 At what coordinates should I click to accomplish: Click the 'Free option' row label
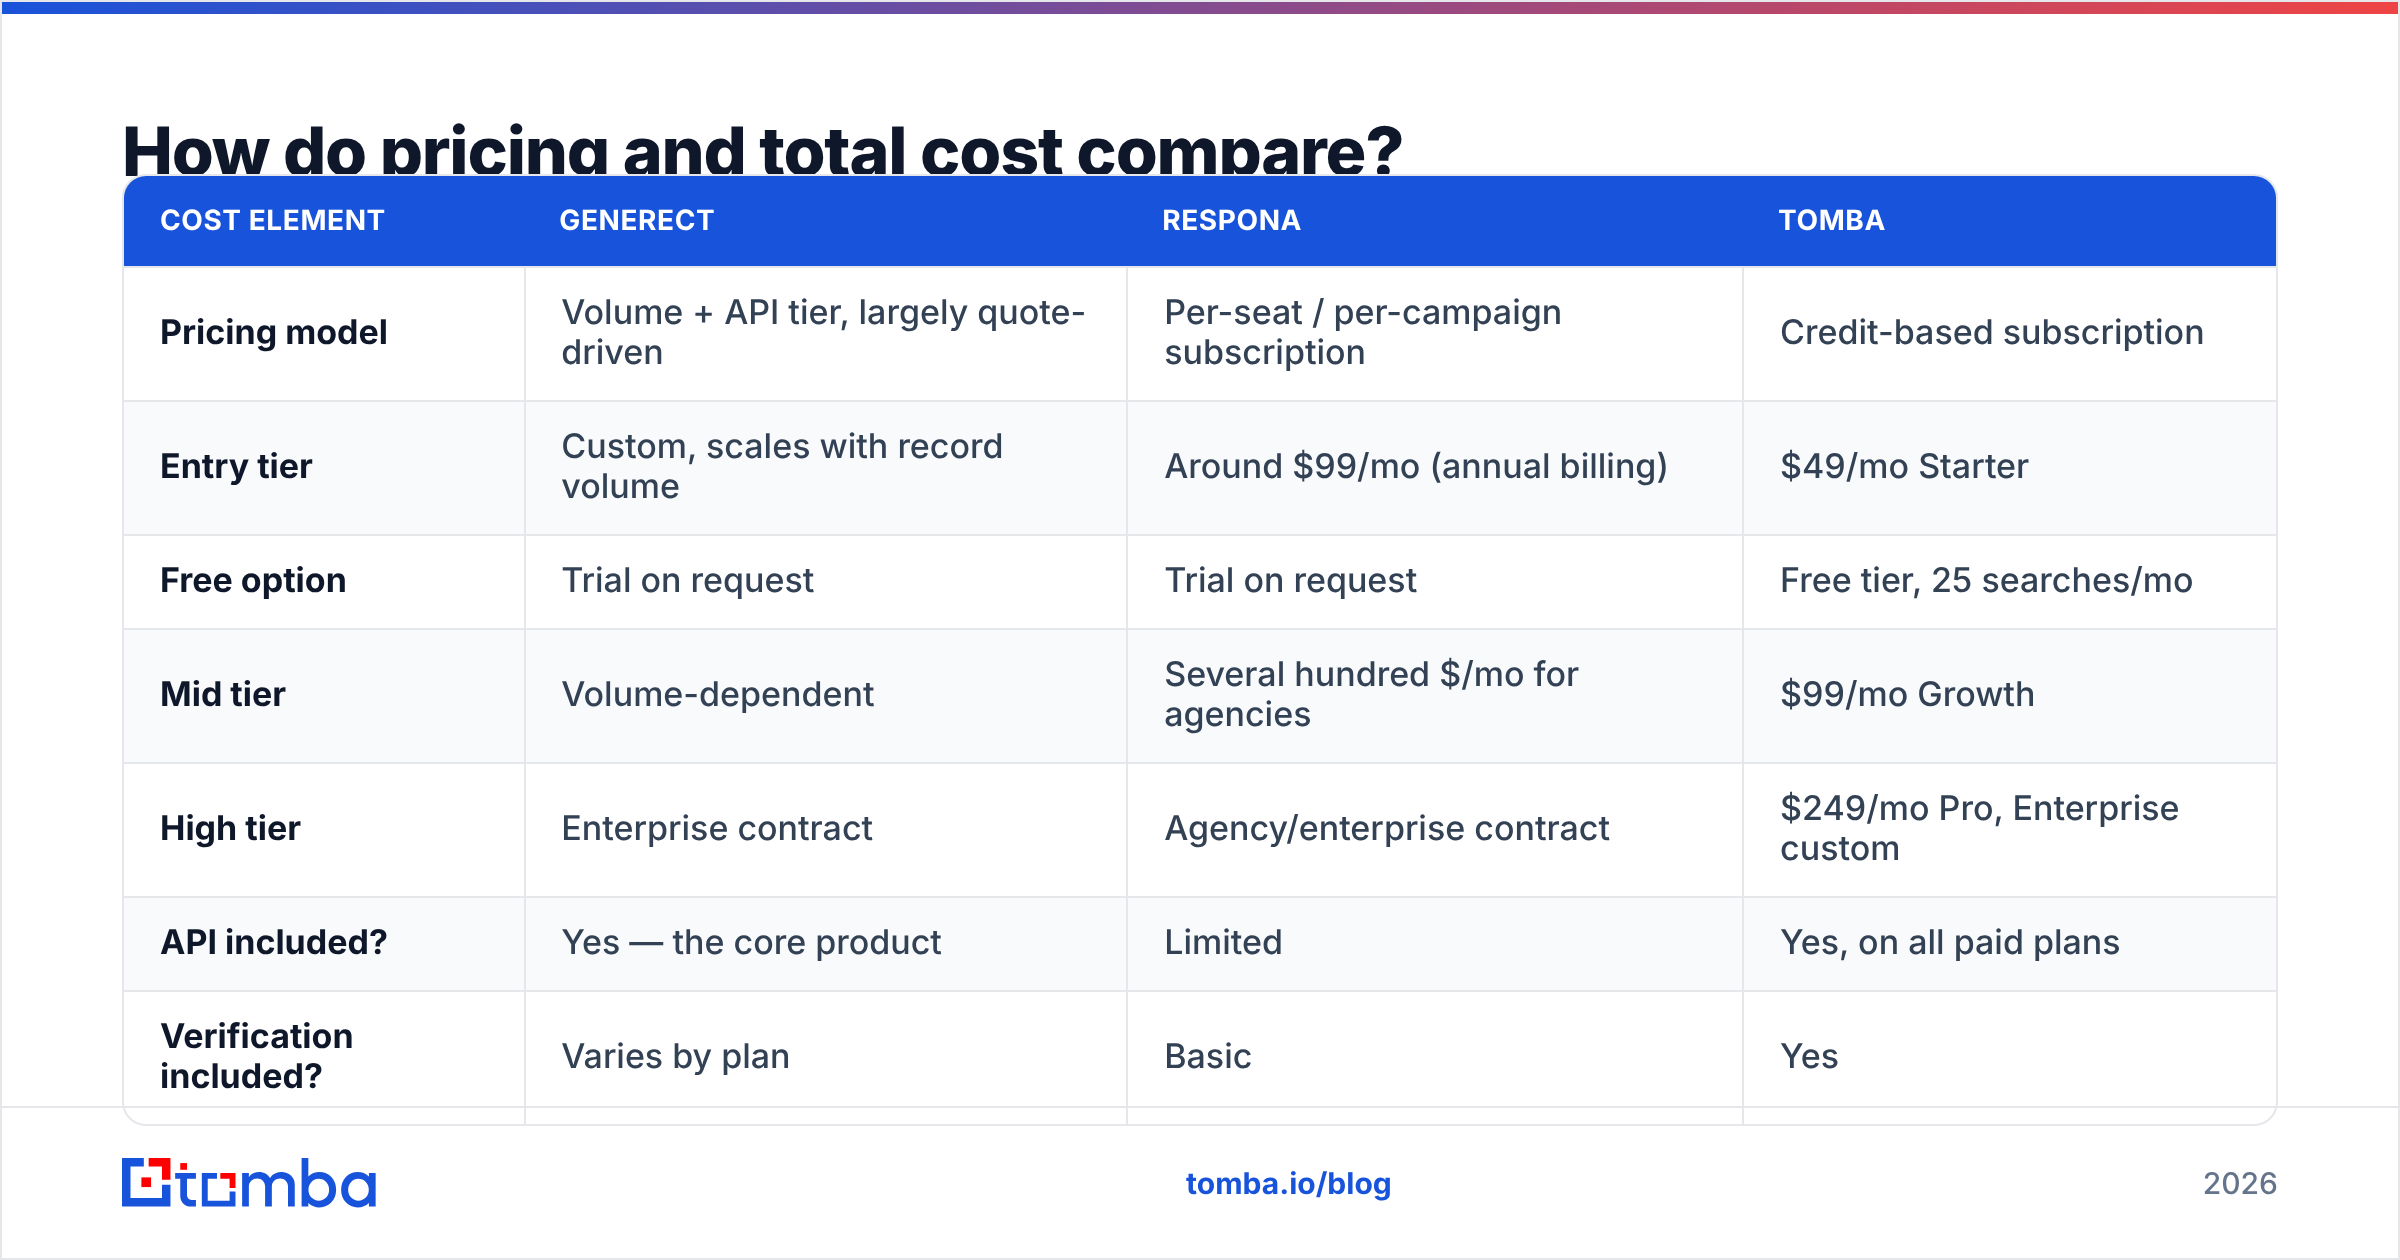(253, 580)
